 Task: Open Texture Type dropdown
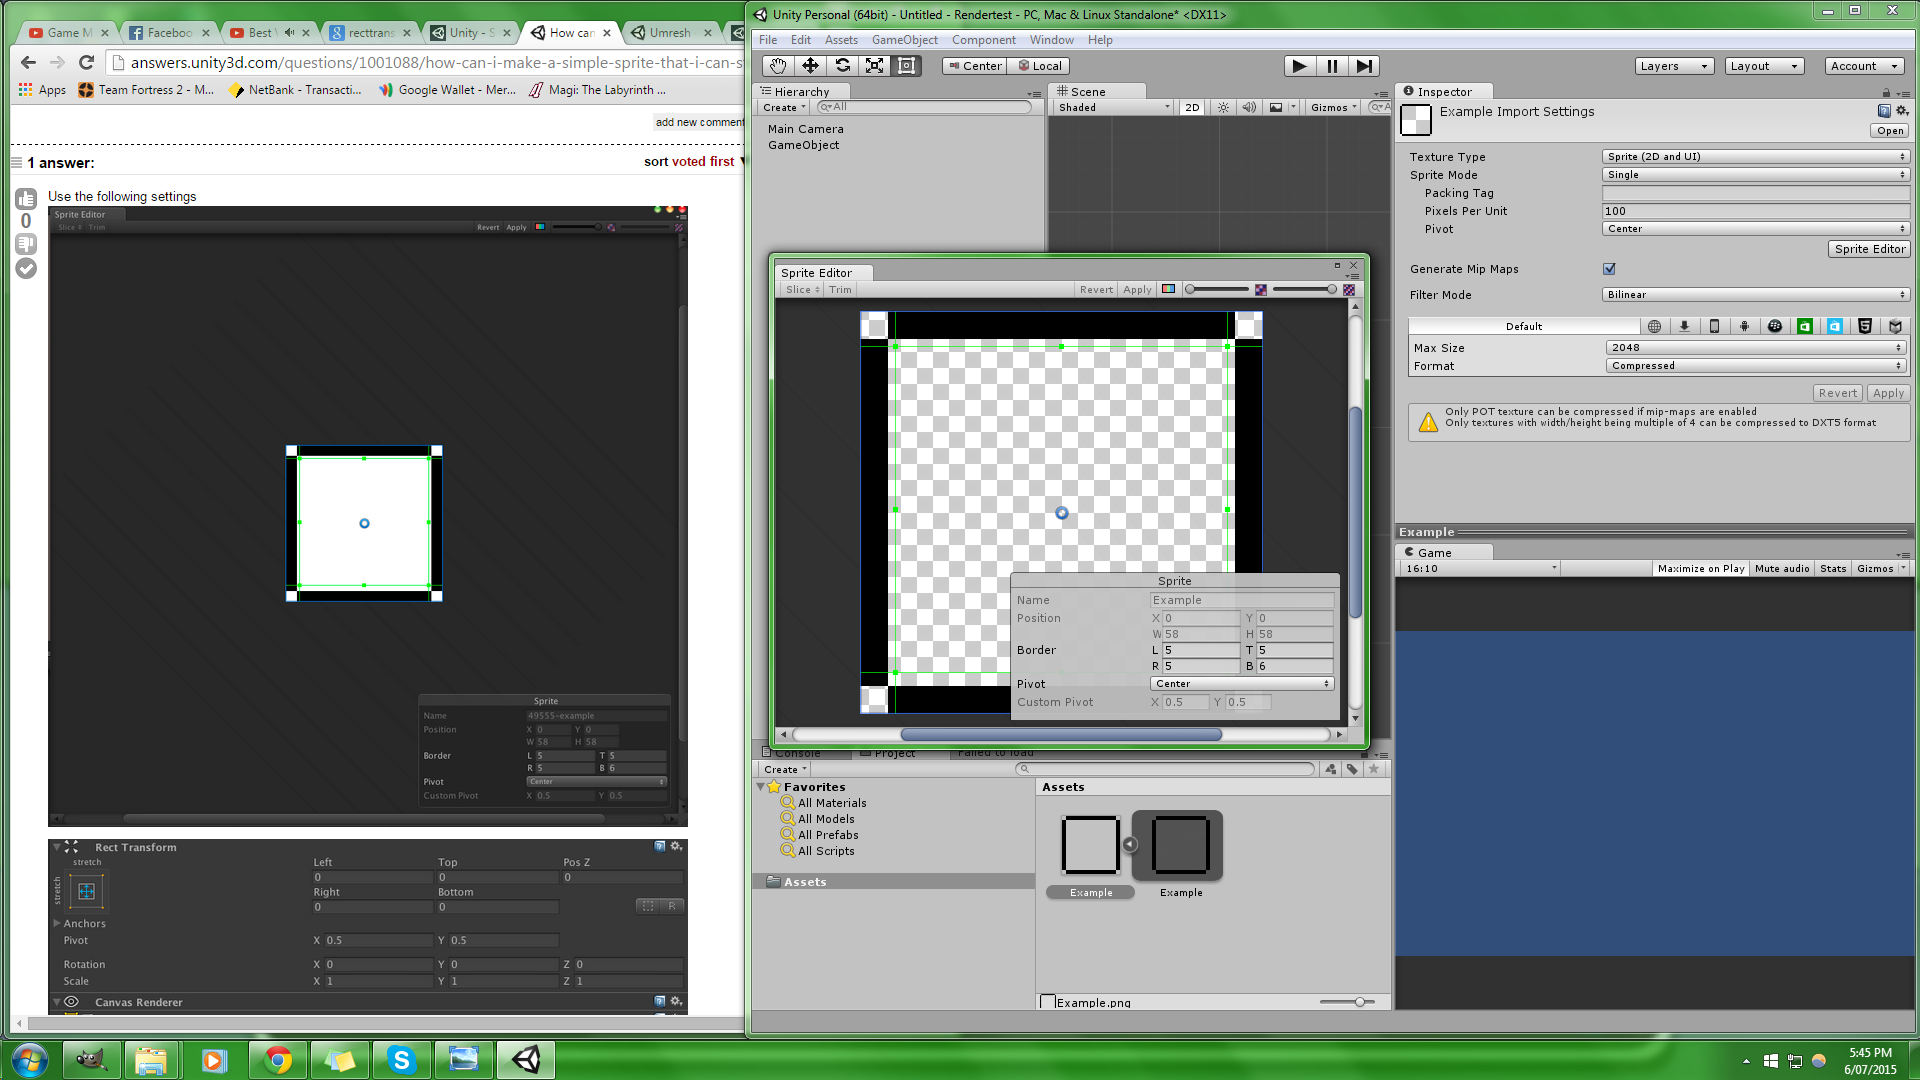click(x=1755, y=157)
